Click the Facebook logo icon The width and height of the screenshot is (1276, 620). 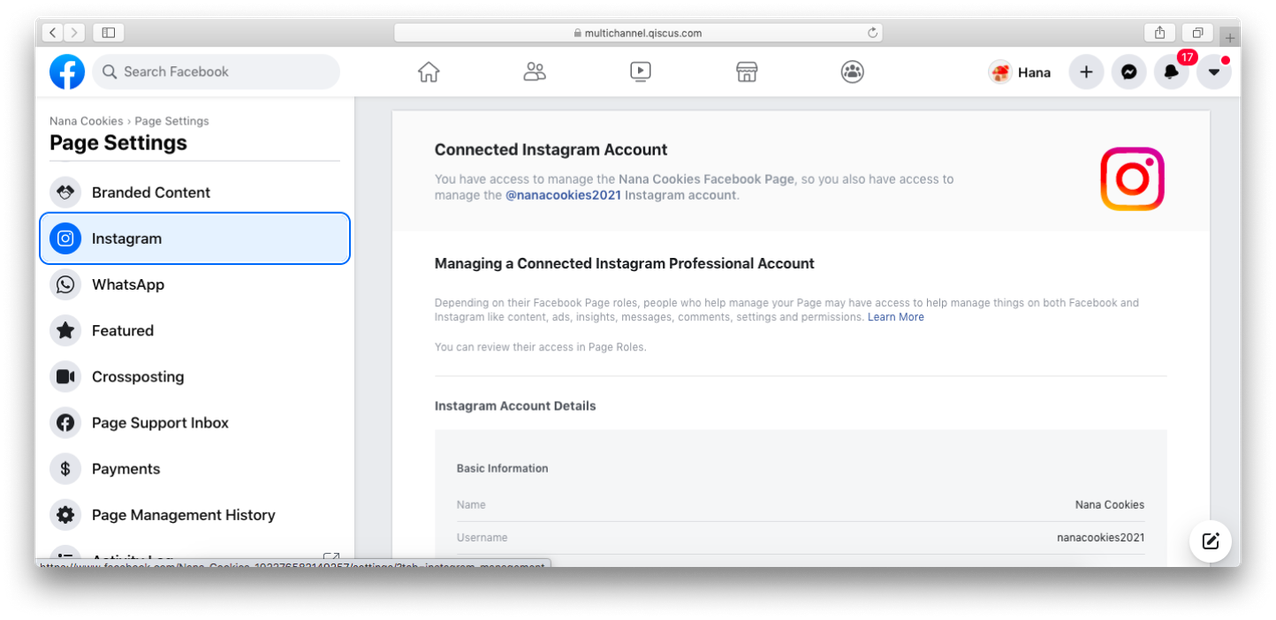[68, 72]
